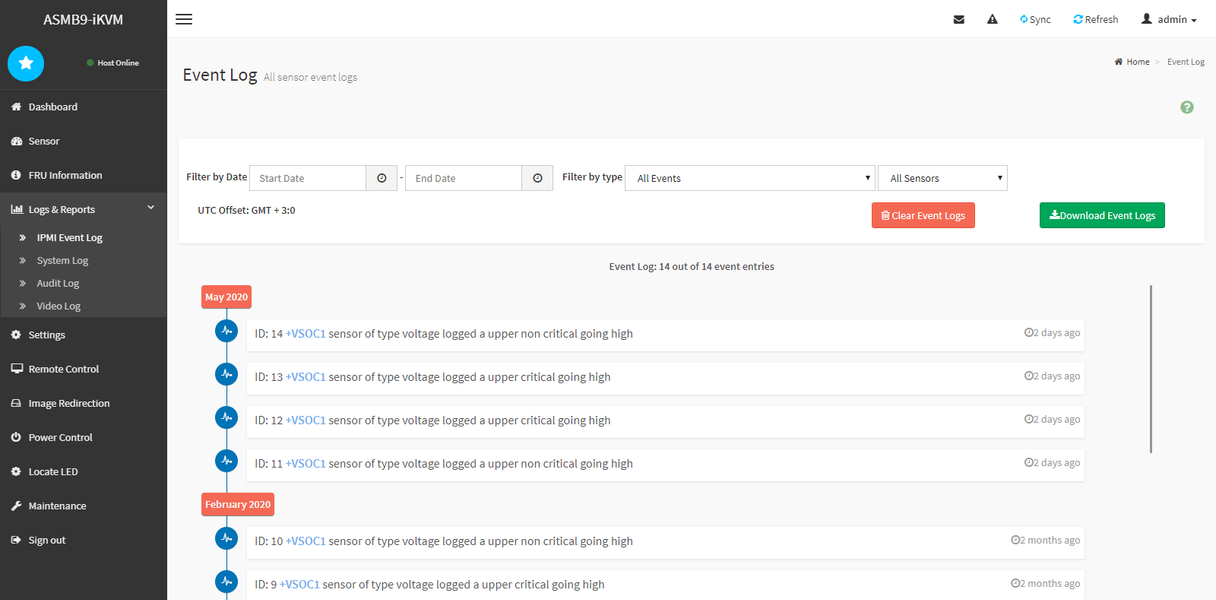The width and height of the screenshot is (1216, 600).
Task: Open the Audit Log page
Action: click(57, 283)
